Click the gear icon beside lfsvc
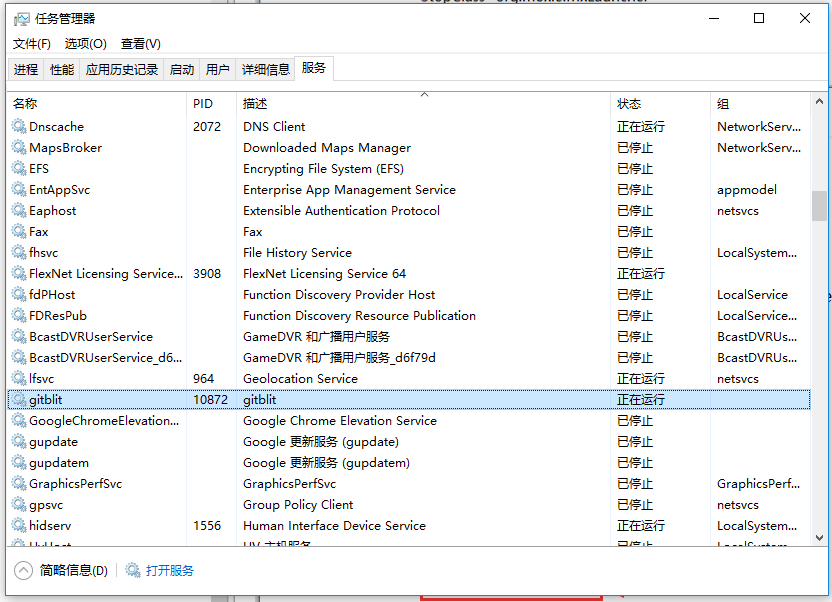Viewport: 832px width, 602px height. [19, 379]
